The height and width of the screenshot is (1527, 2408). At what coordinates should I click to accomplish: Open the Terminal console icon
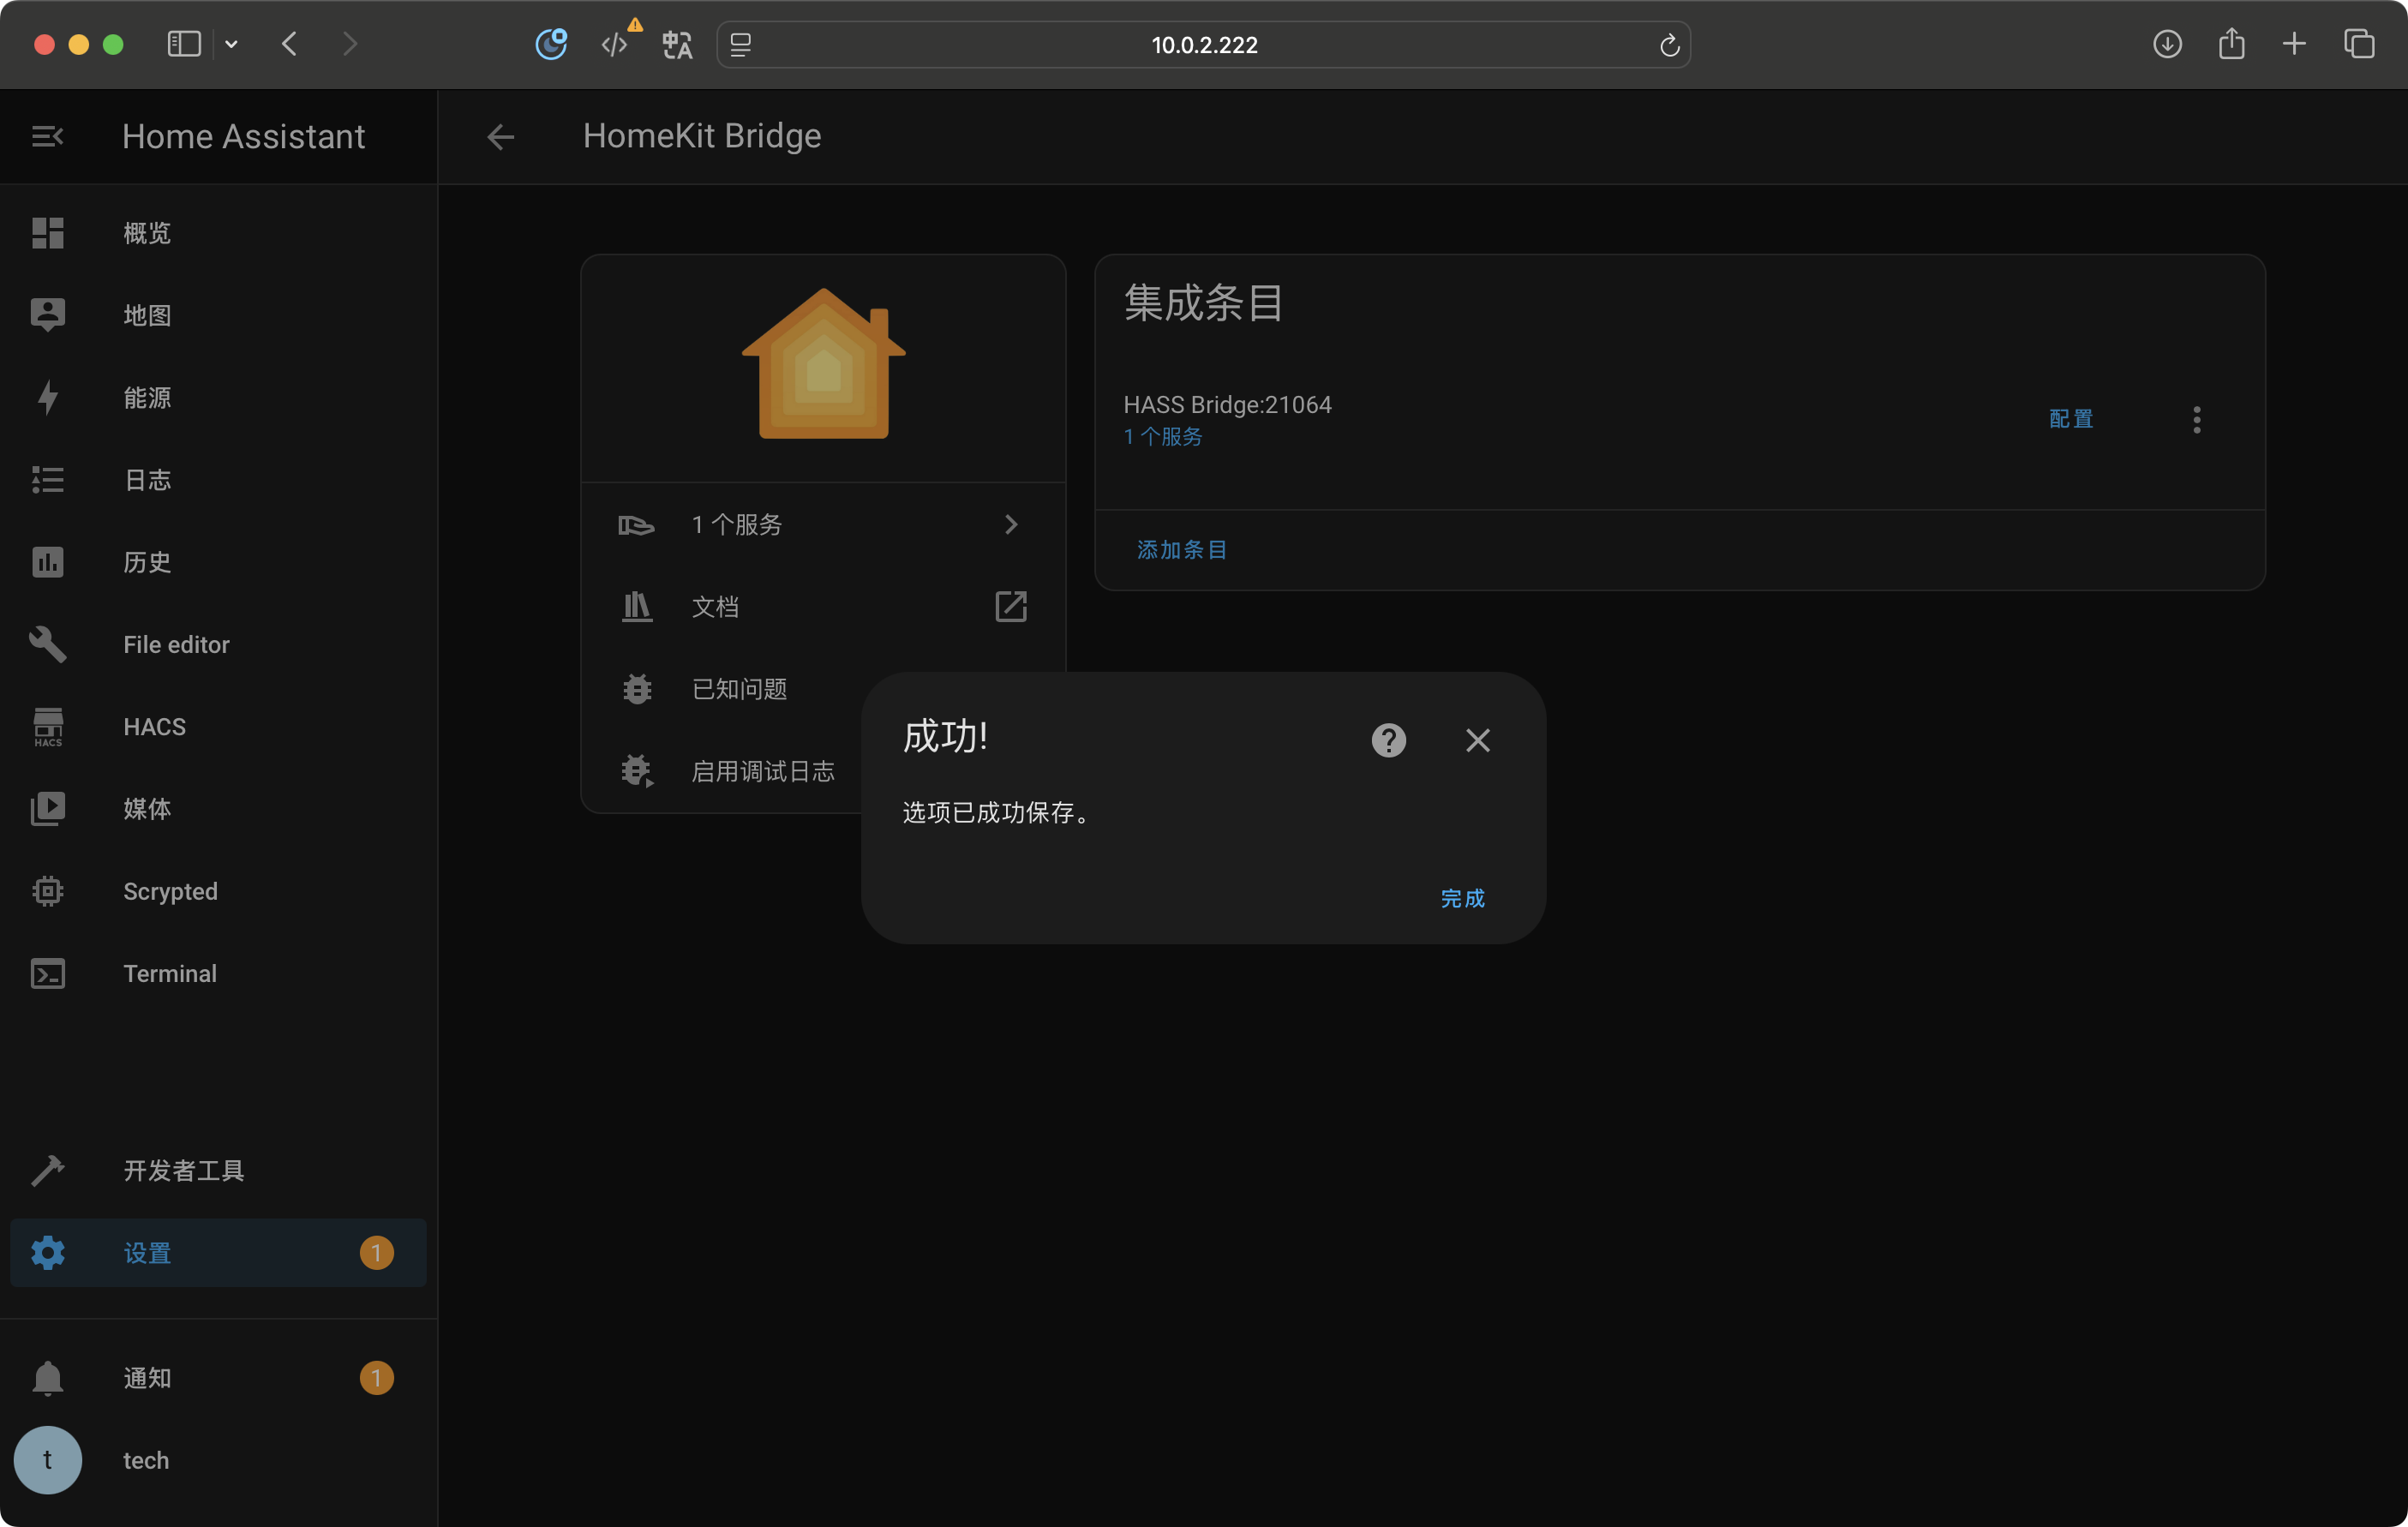[x=47, y=973]
